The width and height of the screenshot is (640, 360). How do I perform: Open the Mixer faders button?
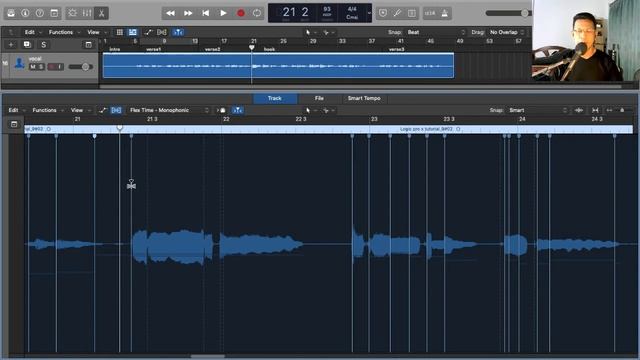(87, 13)
